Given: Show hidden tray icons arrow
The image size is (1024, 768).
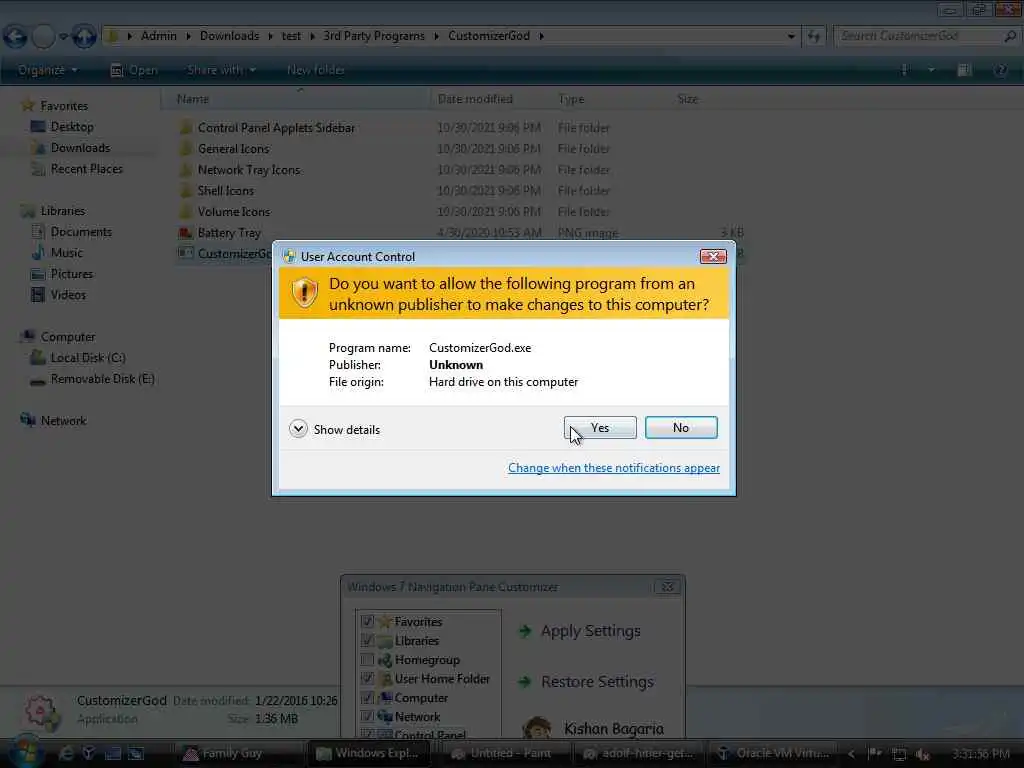Looking at the screenshot, I should tap(851, 754).
